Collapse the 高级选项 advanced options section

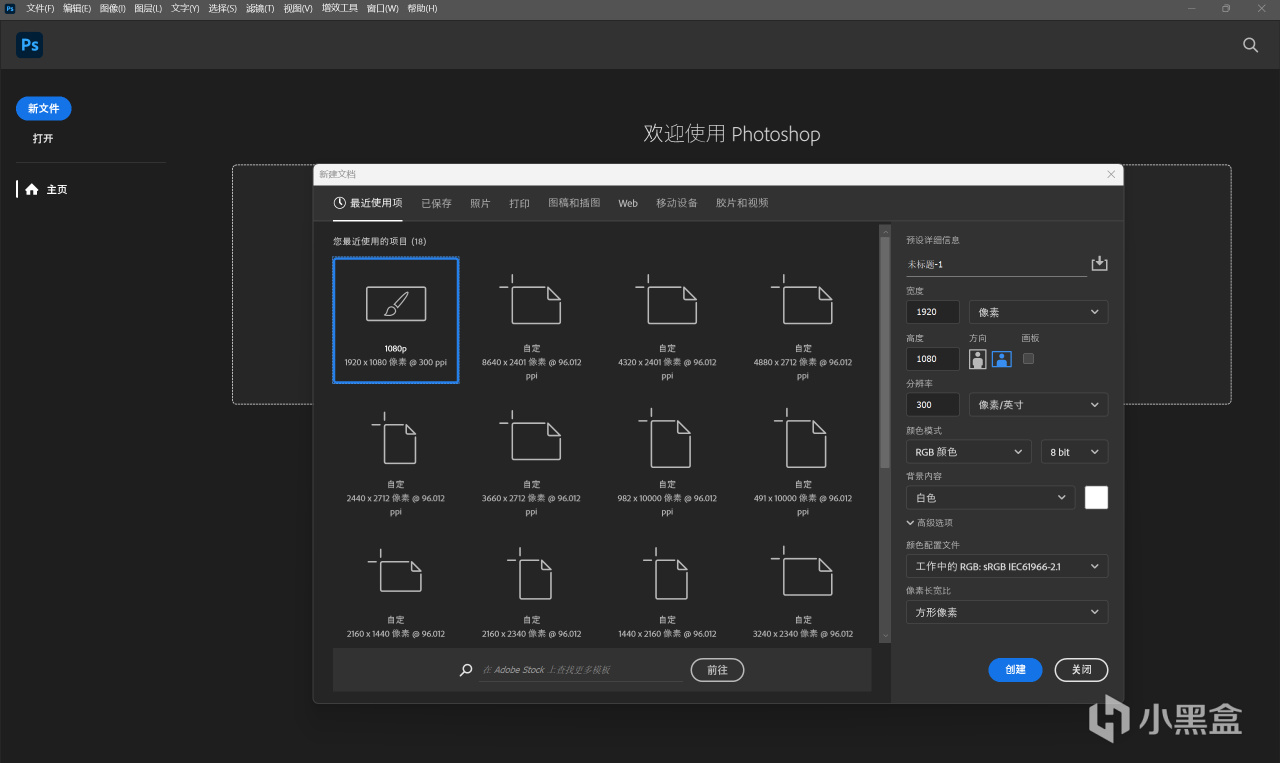click(929, 523)
